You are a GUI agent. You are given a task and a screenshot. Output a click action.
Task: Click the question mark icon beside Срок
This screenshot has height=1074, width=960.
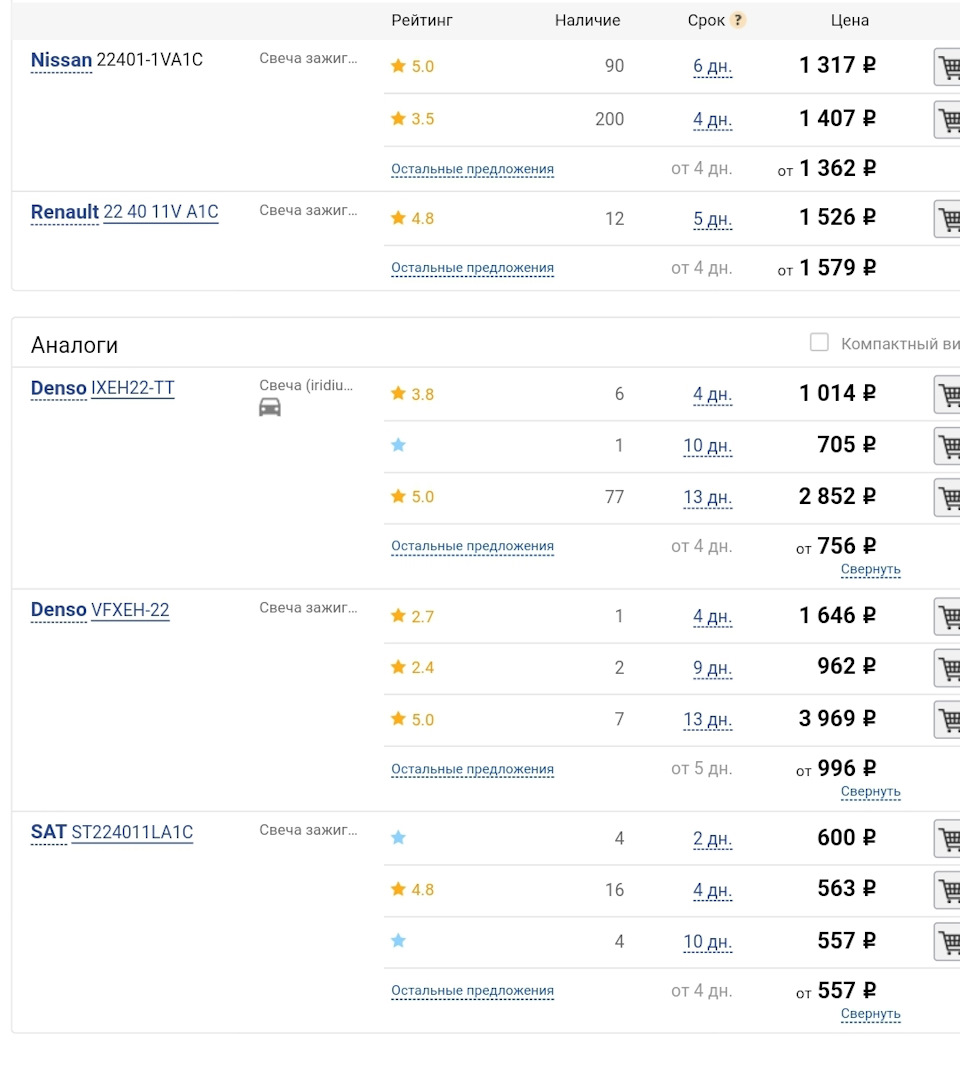(x=738, y=20)
